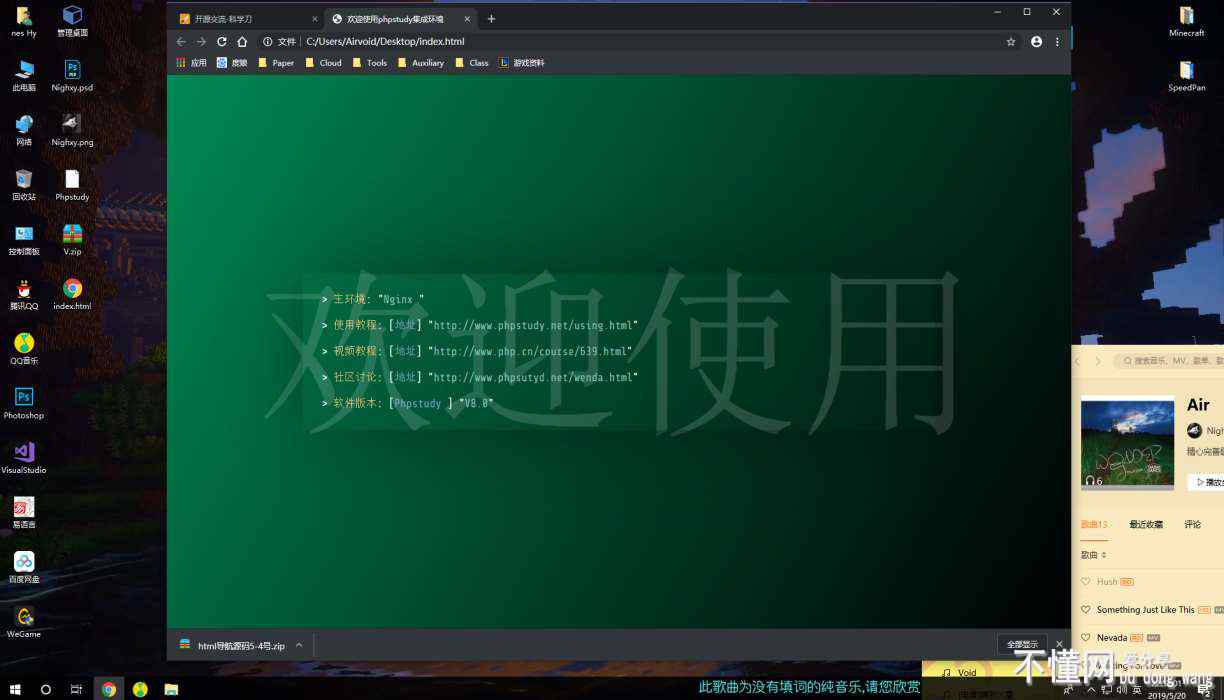Select the 管理桌面 desktop icon
The height and width of the screenshot is (700, 1224).
(x=72, y=21)
